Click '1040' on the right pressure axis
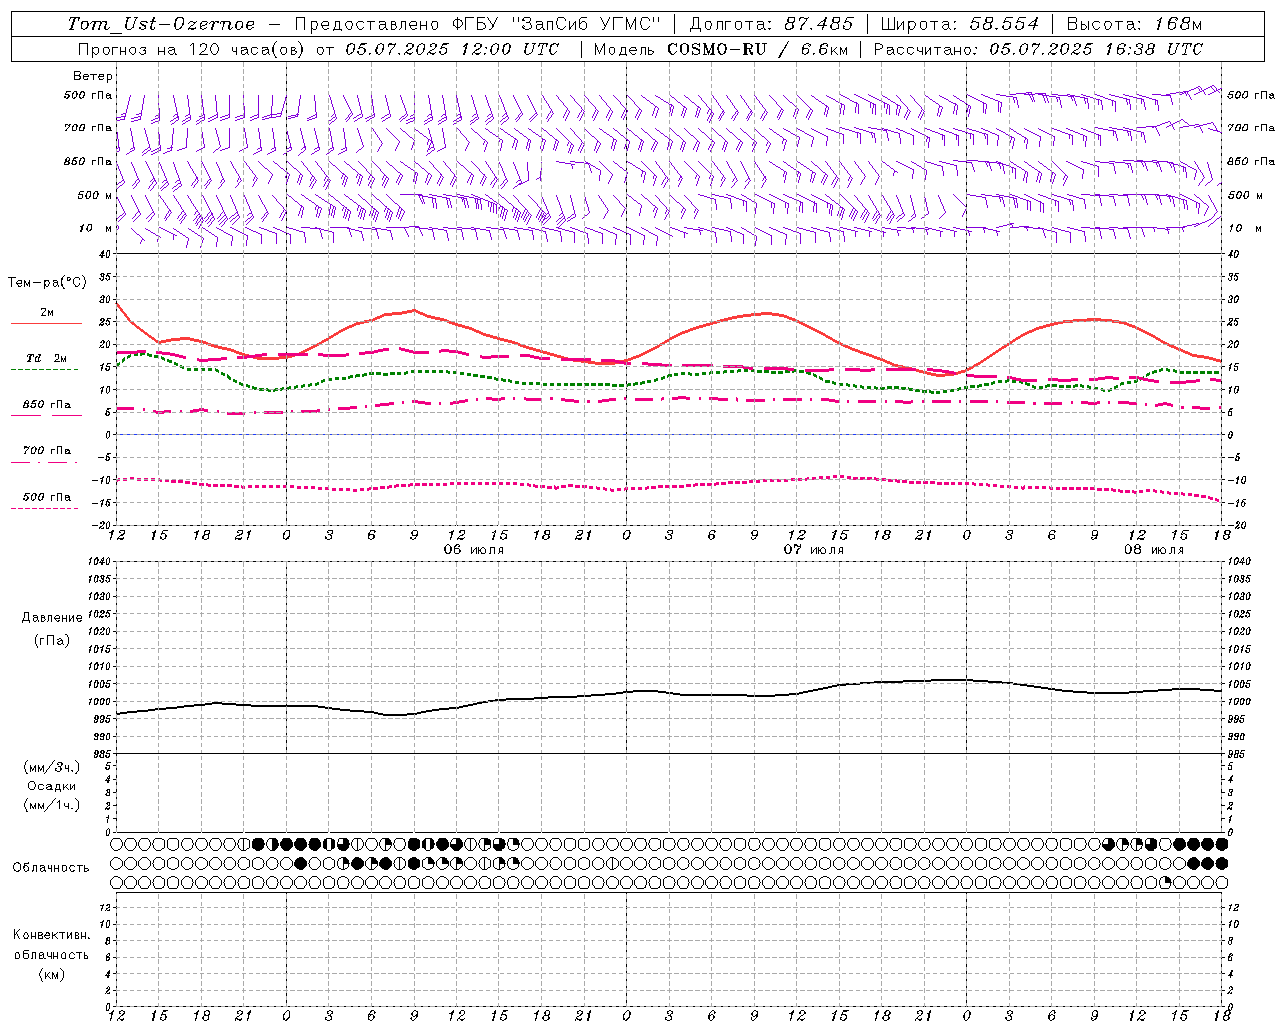1280x1024 pixels. (x=1239, y=562)
